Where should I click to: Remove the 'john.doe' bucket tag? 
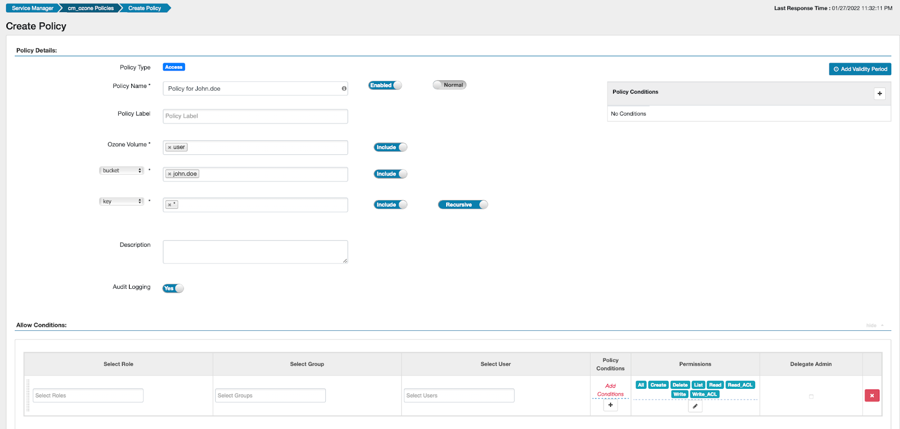click(170, 174)
